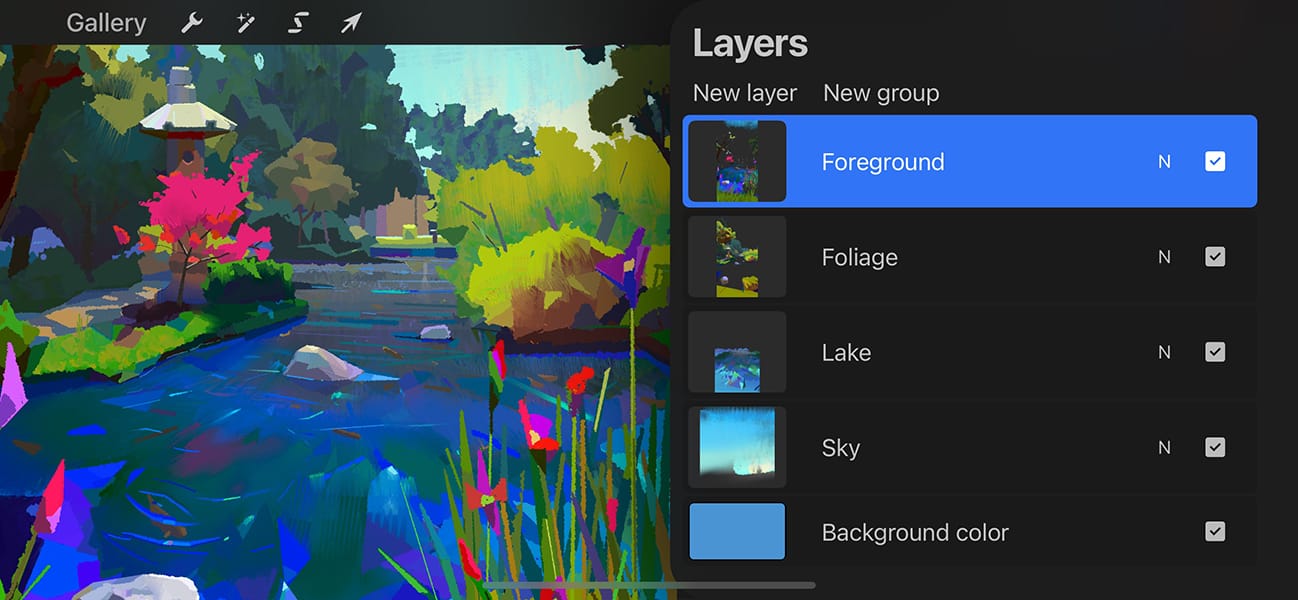Click the Background color label
Image resolution: width=1298 pixels, height=600 pixels.
coord(915,533)
